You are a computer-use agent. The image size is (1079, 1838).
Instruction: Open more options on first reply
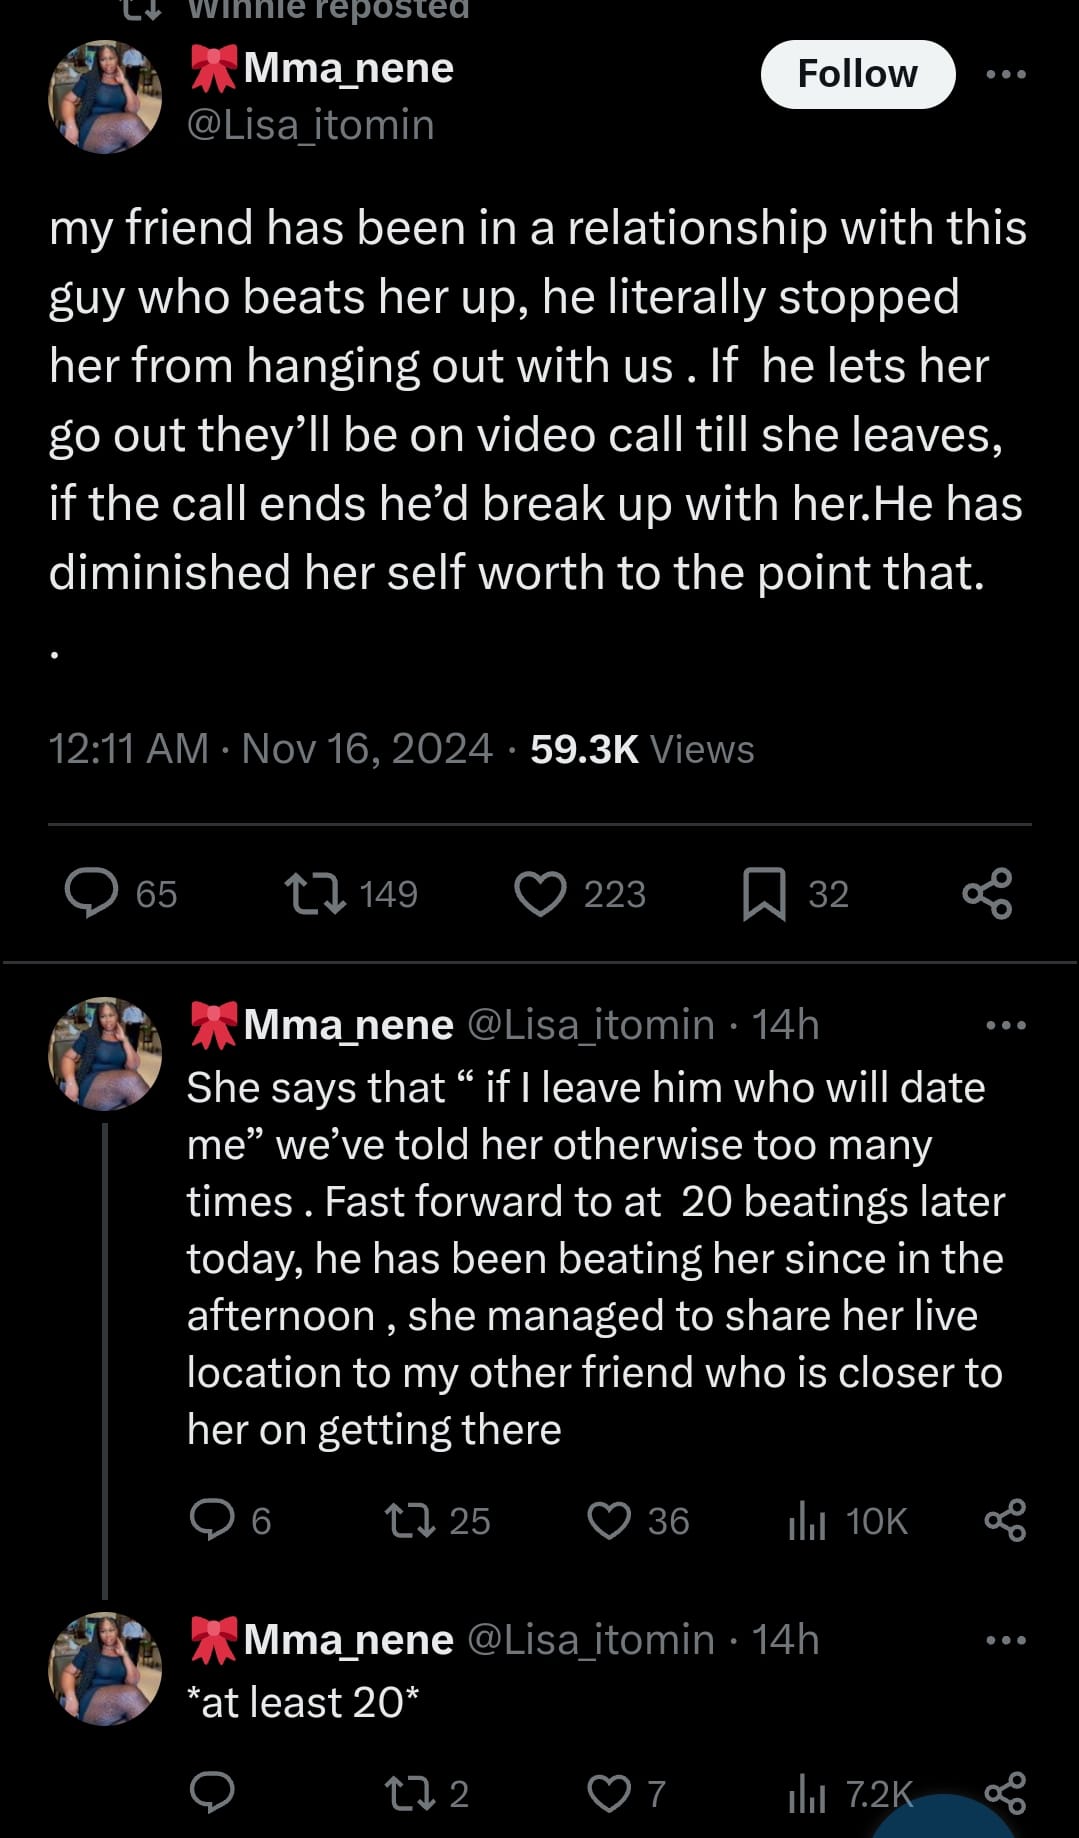click(x=1005, y=1025)
